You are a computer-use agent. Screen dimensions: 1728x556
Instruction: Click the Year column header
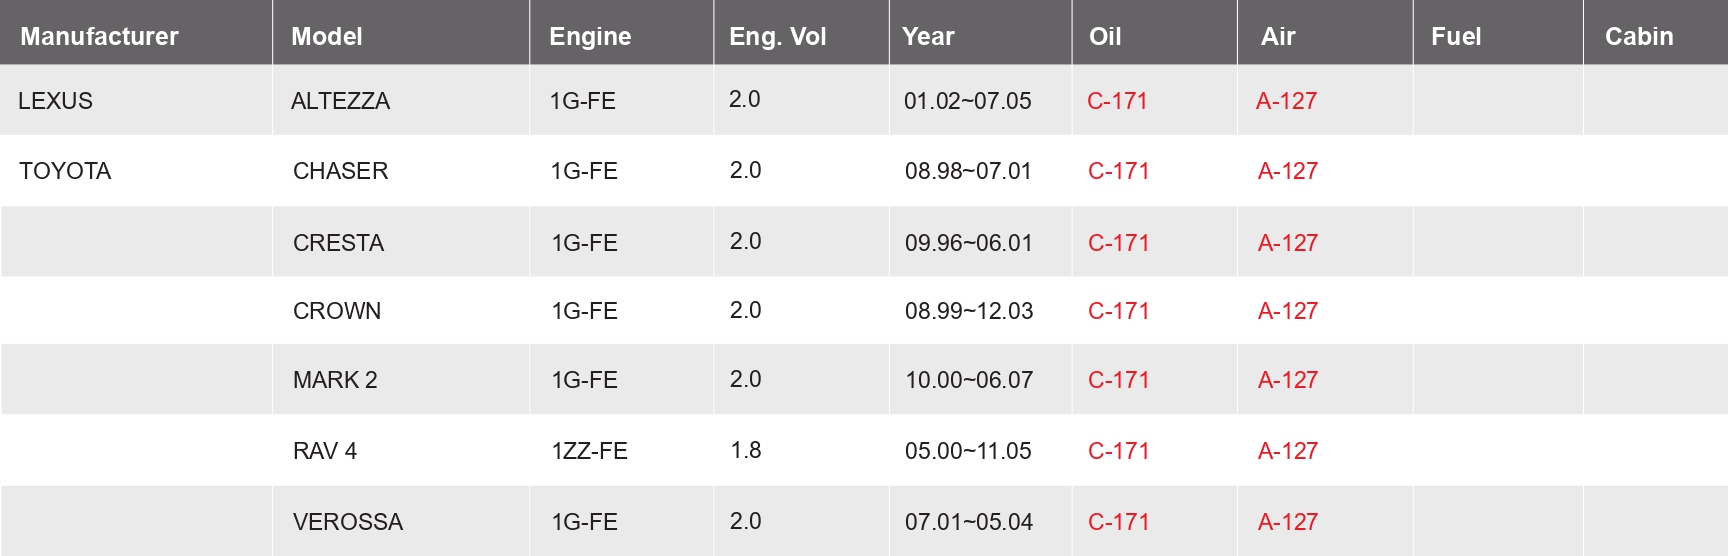coord(928,37)
